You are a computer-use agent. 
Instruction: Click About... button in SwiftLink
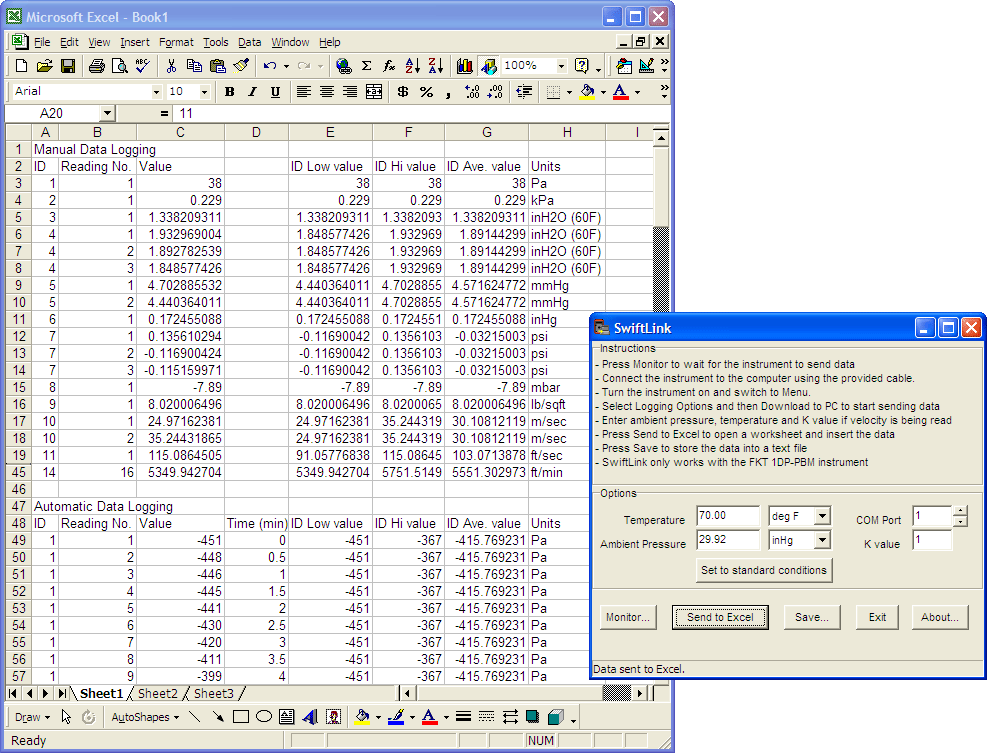pyautogui.click(x=940, y=617)
